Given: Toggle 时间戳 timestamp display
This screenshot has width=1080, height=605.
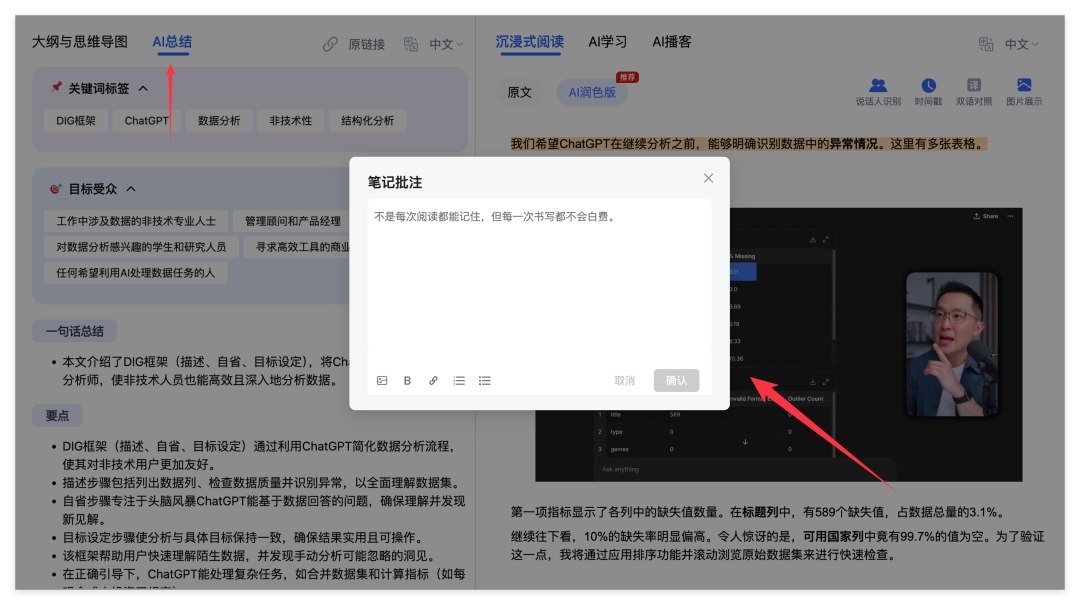Looking at the screenshot, I should 928,86.
